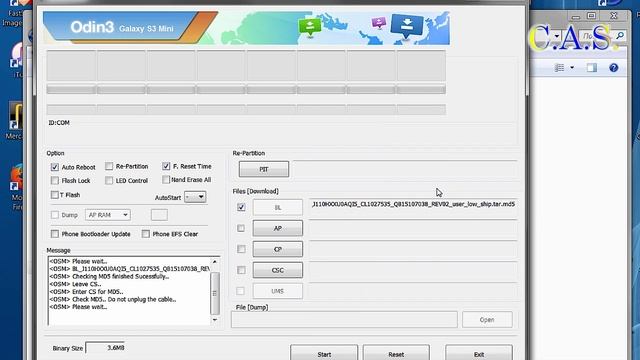Screen dimensions: 640x360
Task: Enable the LED Control checkbox
Action: (109, 180)
